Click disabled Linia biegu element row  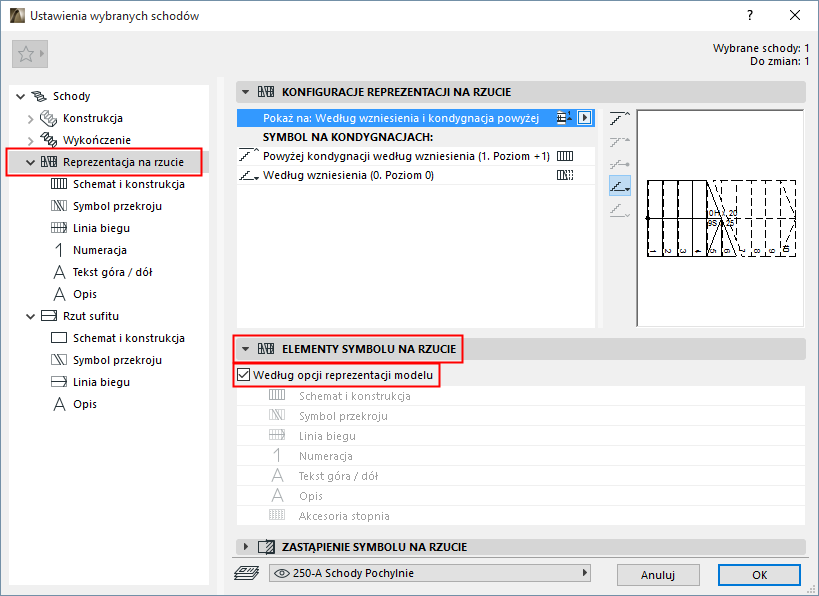pos(521,436)
